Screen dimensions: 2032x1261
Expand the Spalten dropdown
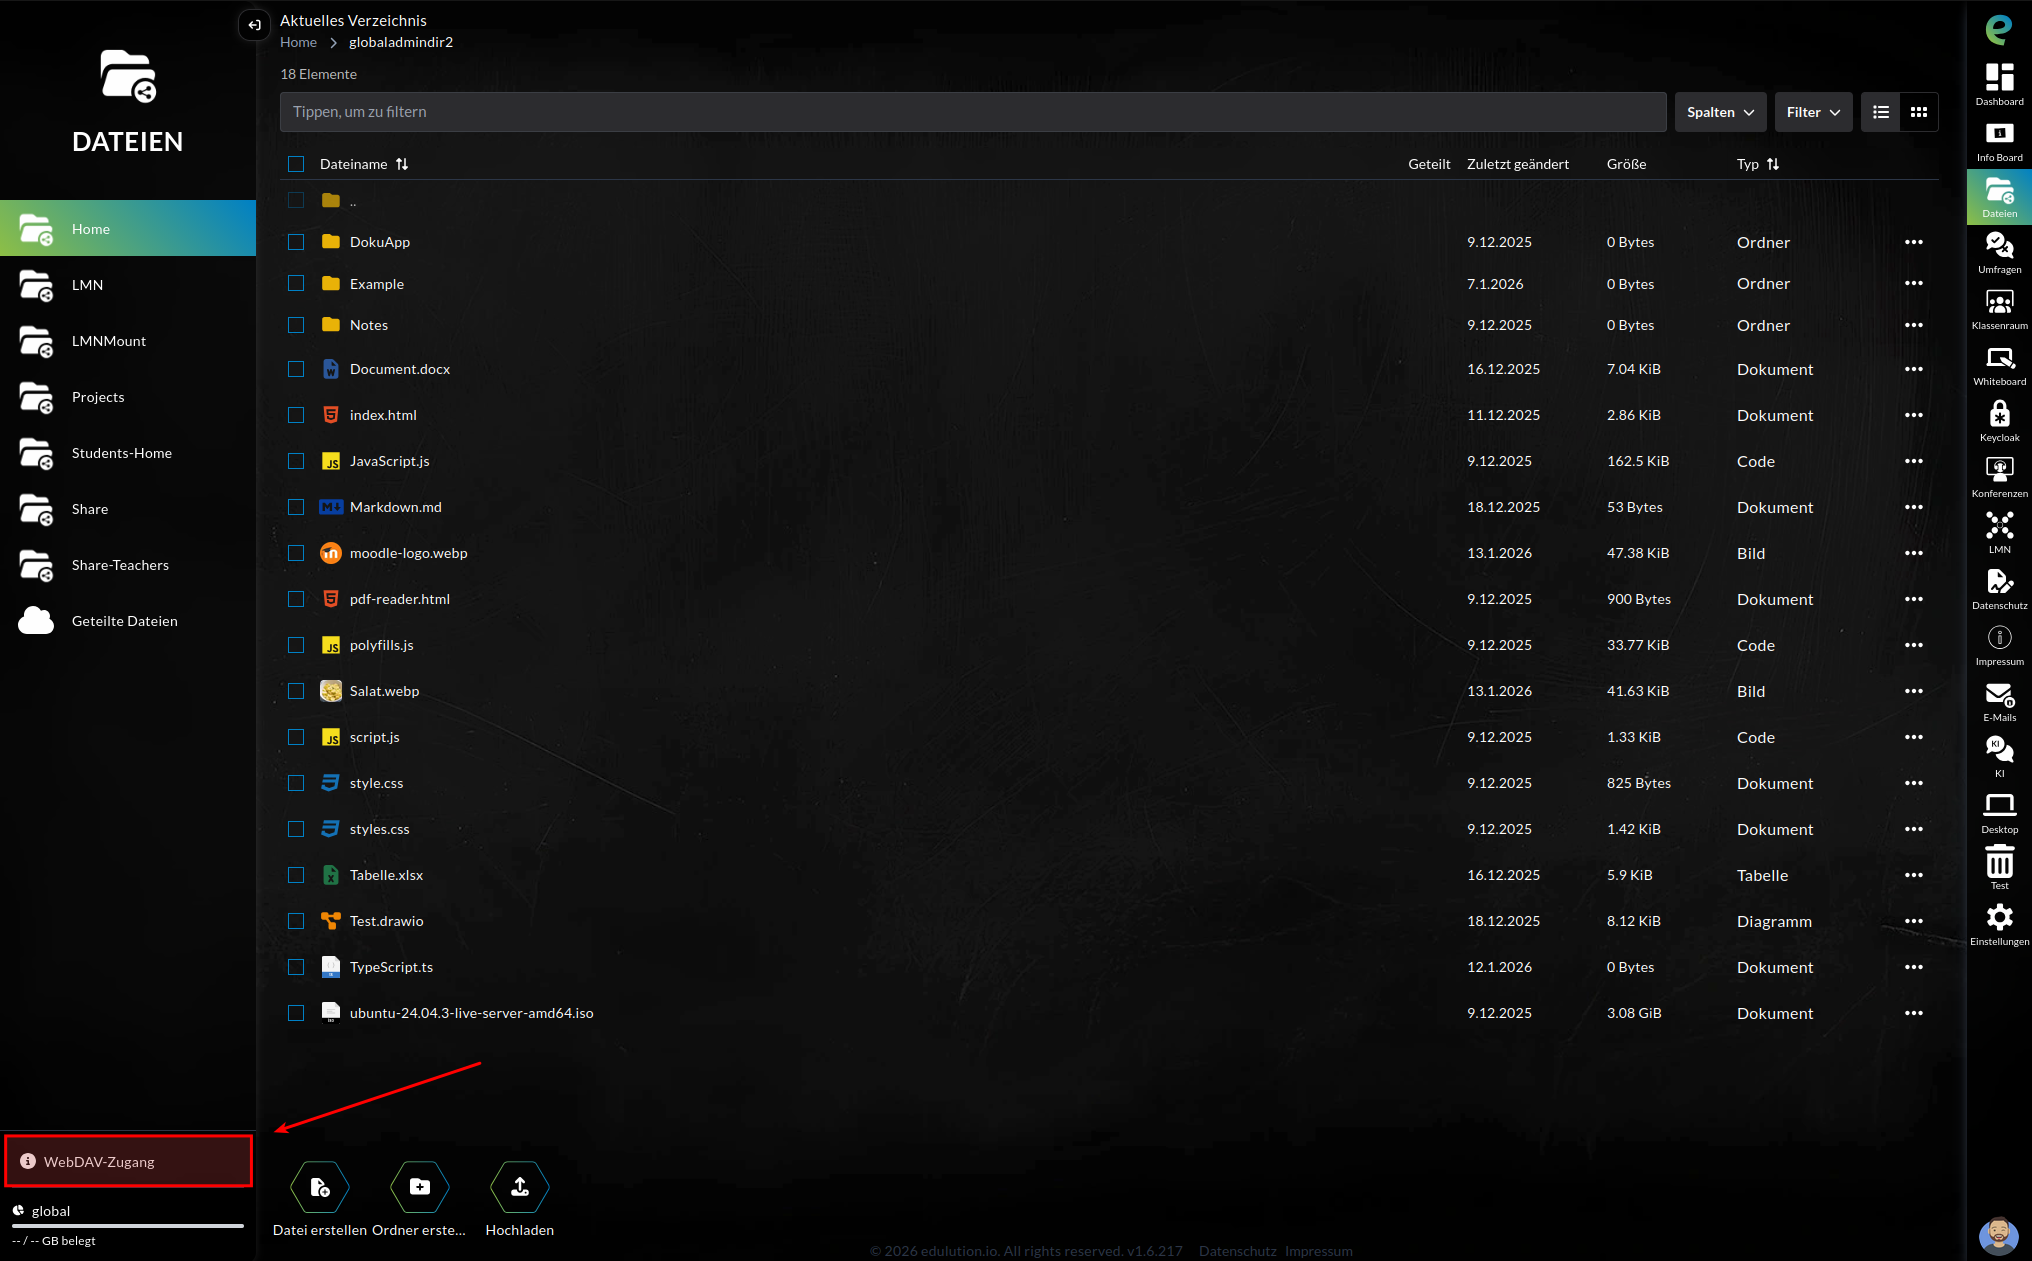pos(1720,112)
